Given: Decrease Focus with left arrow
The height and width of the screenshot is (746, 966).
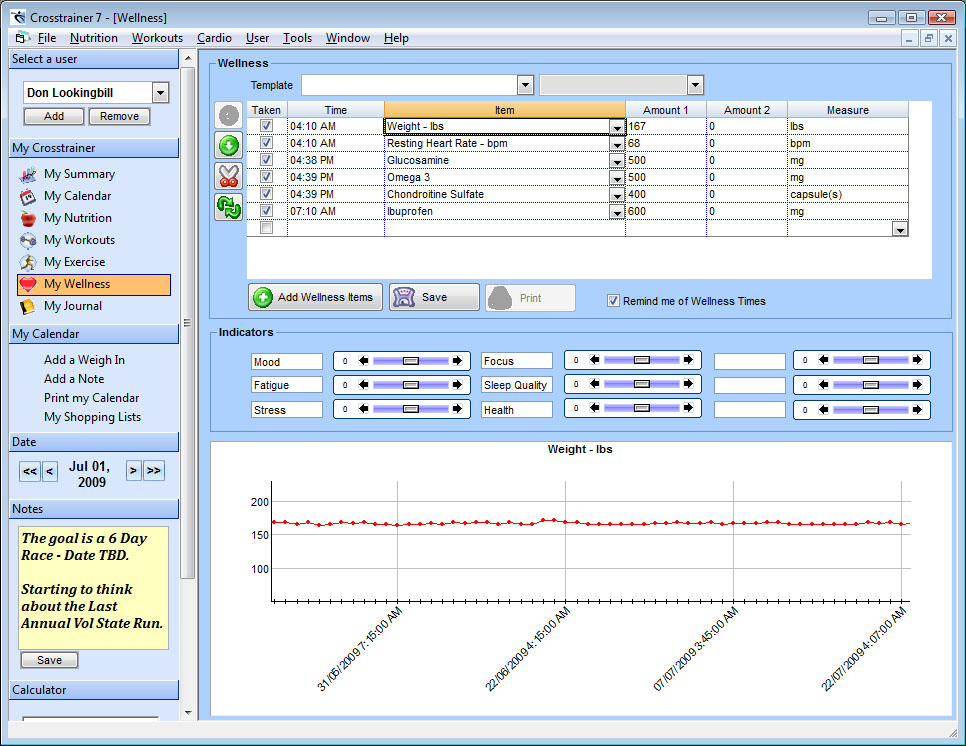Looking at the screenshot, I should [x=595, y=360].
